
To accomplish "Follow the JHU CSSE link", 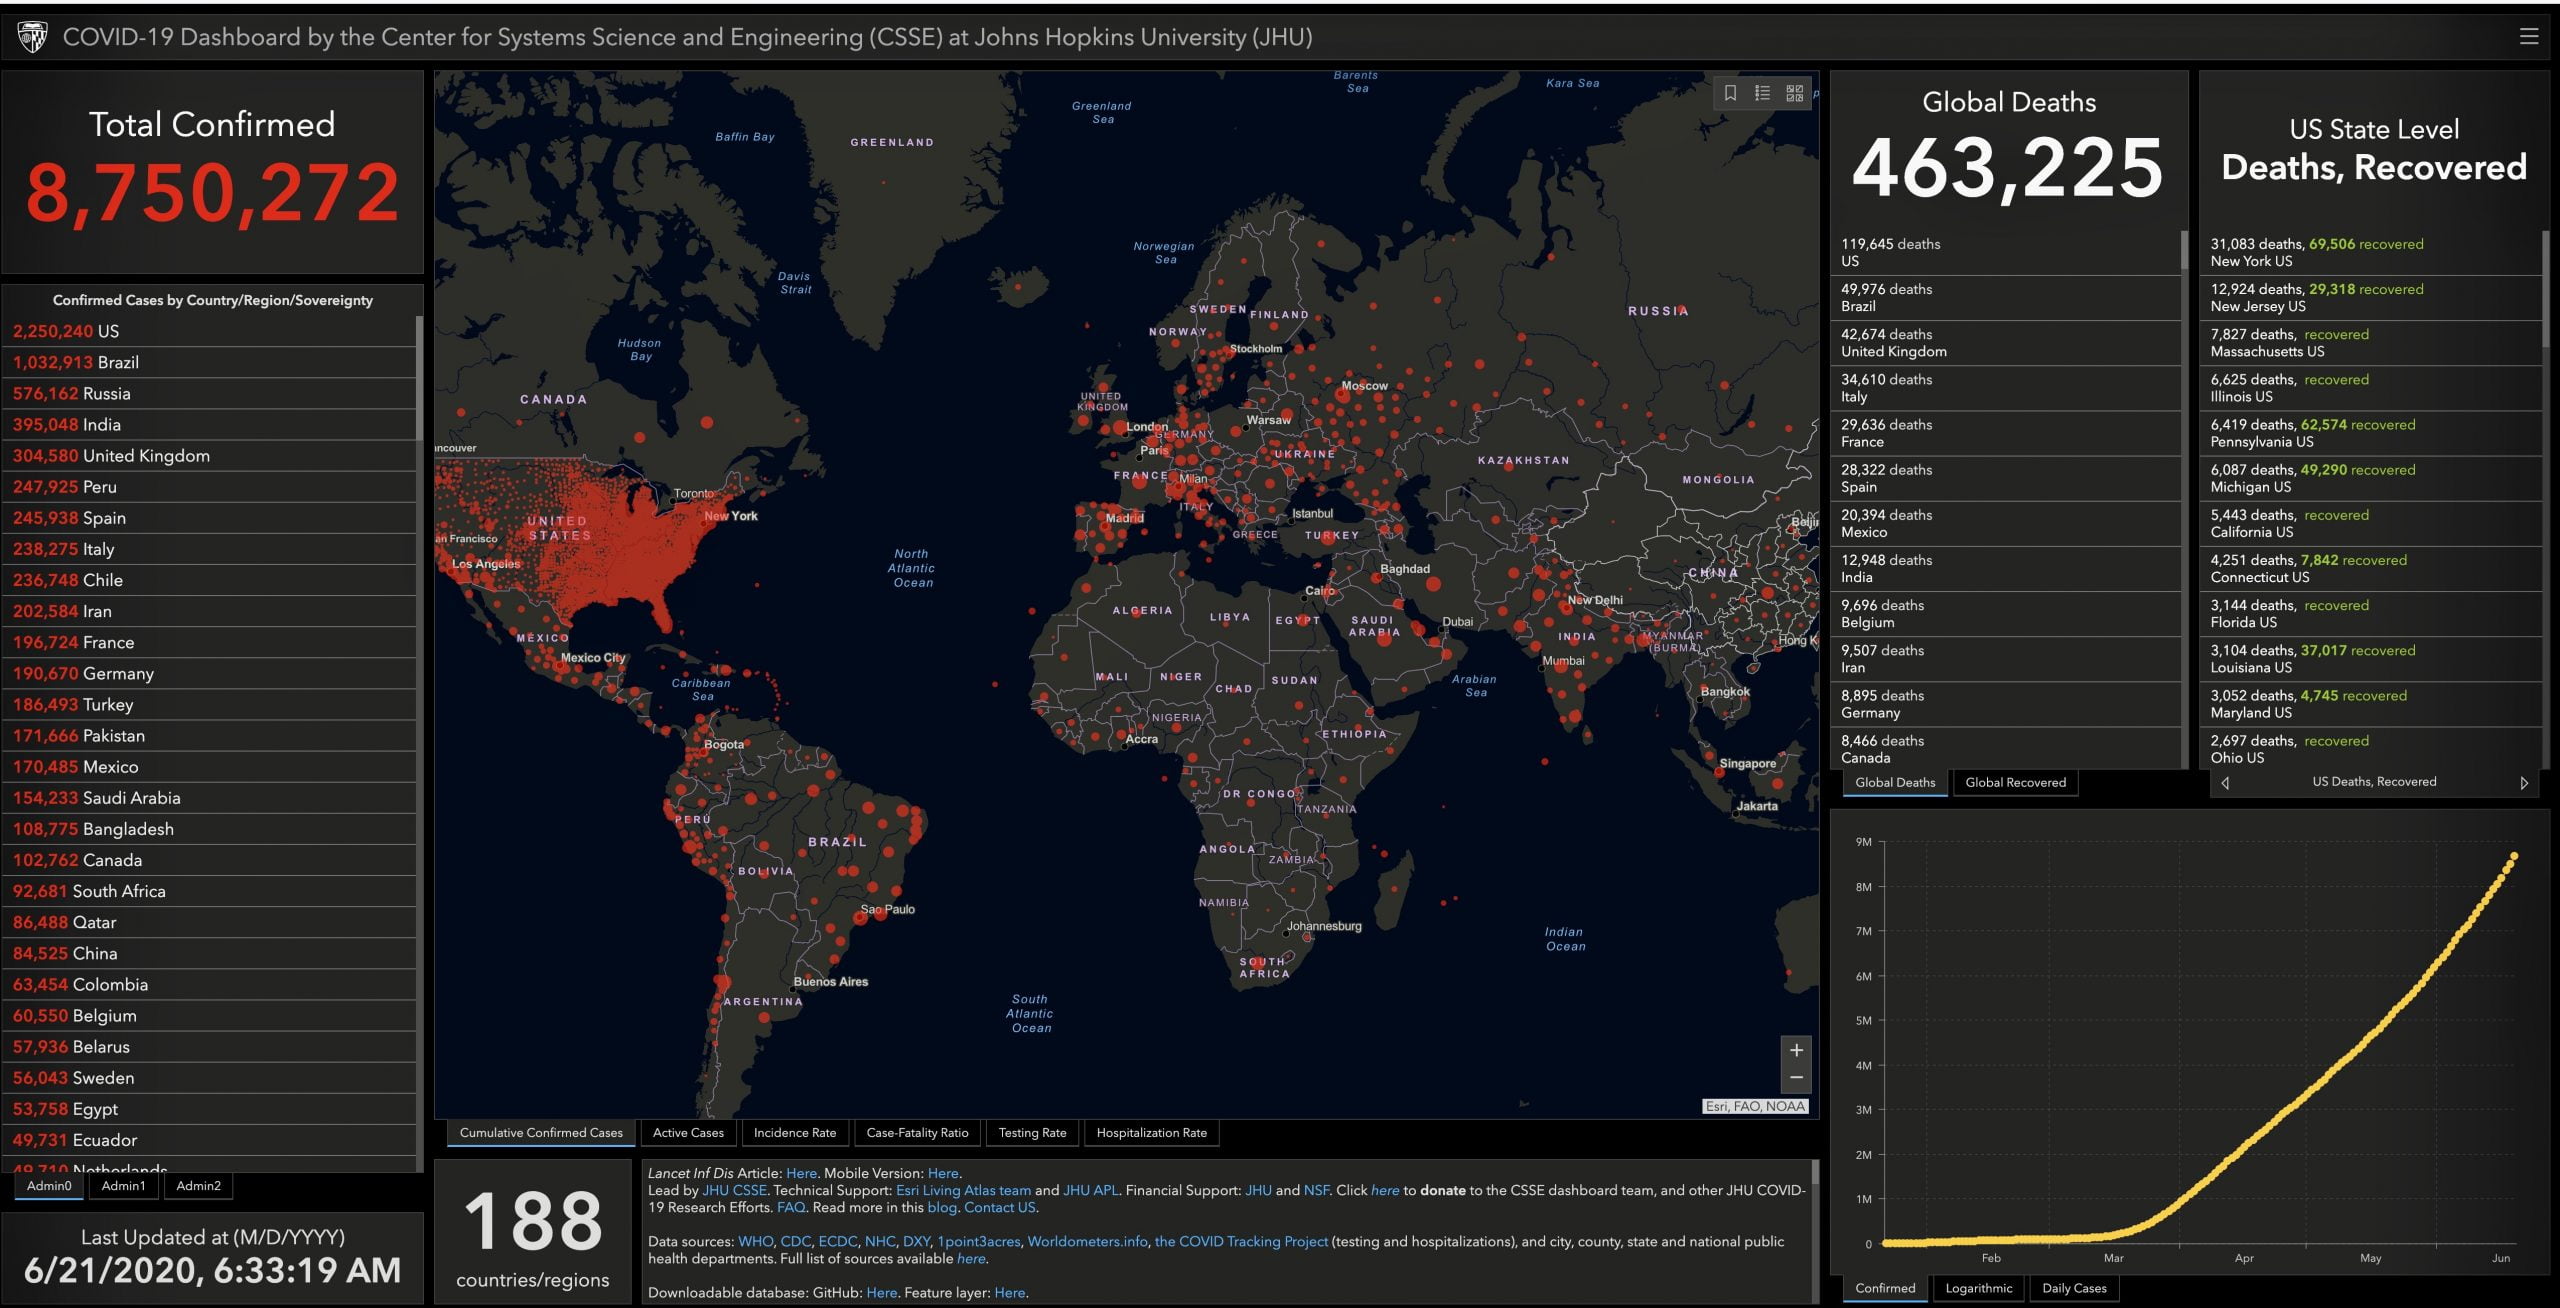I will point(734,1190).
